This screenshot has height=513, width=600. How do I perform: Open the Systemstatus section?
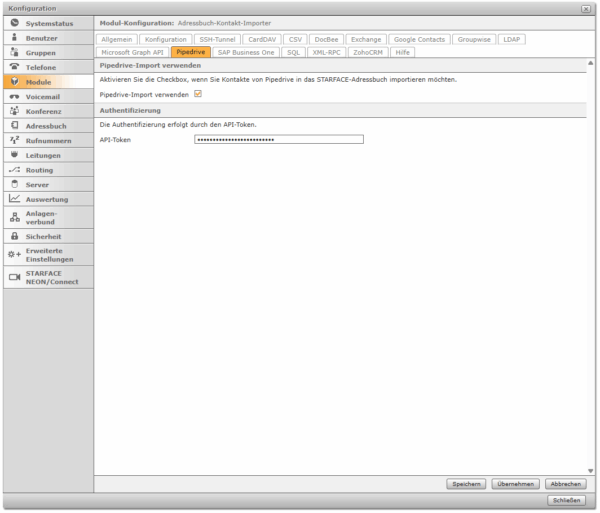click(49, 23)
